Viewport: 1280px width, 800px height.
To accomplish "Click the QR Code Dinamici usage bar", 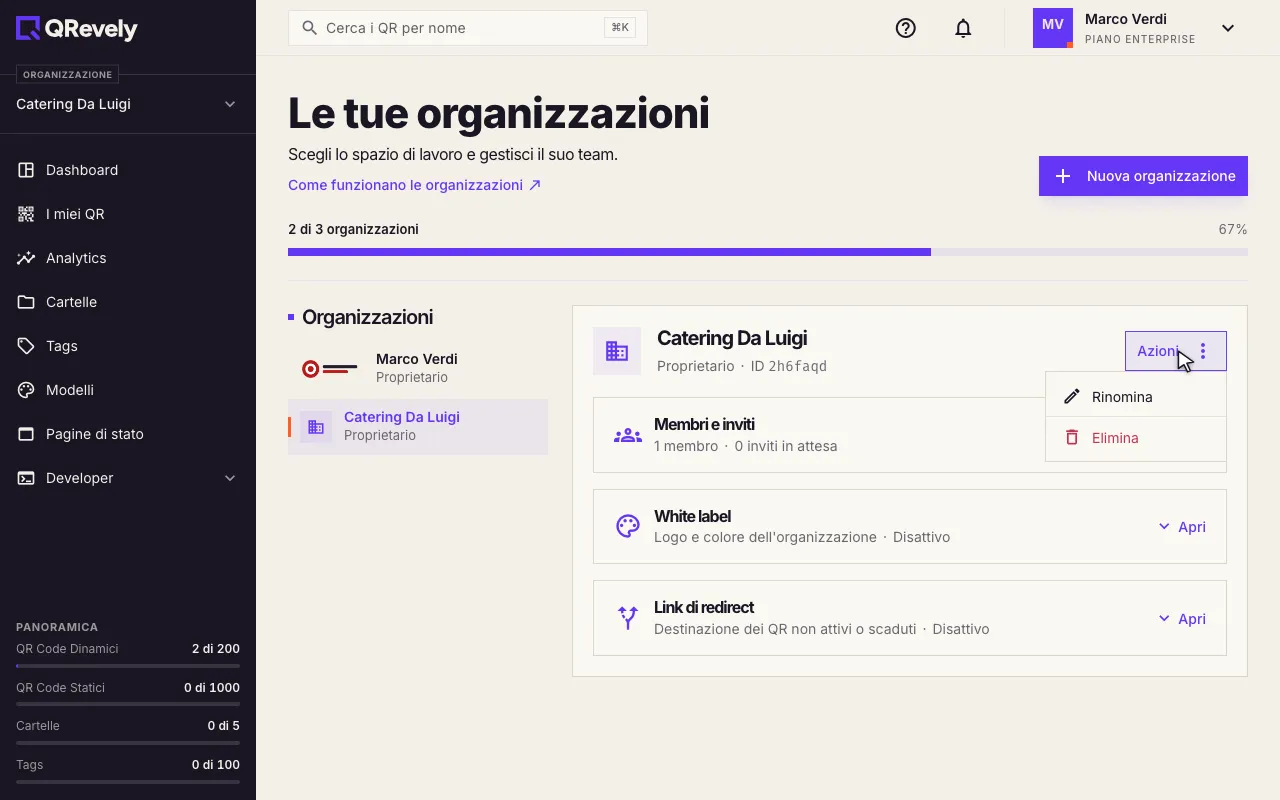I will 128,666.
